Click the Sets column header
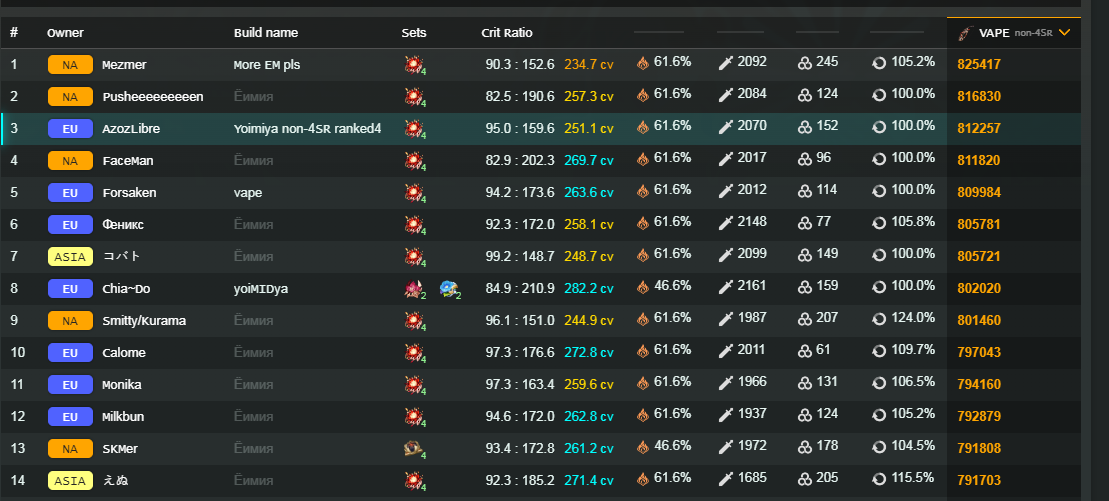The width and height of the screenshot is (1109, 501). (x=414, y=33)
